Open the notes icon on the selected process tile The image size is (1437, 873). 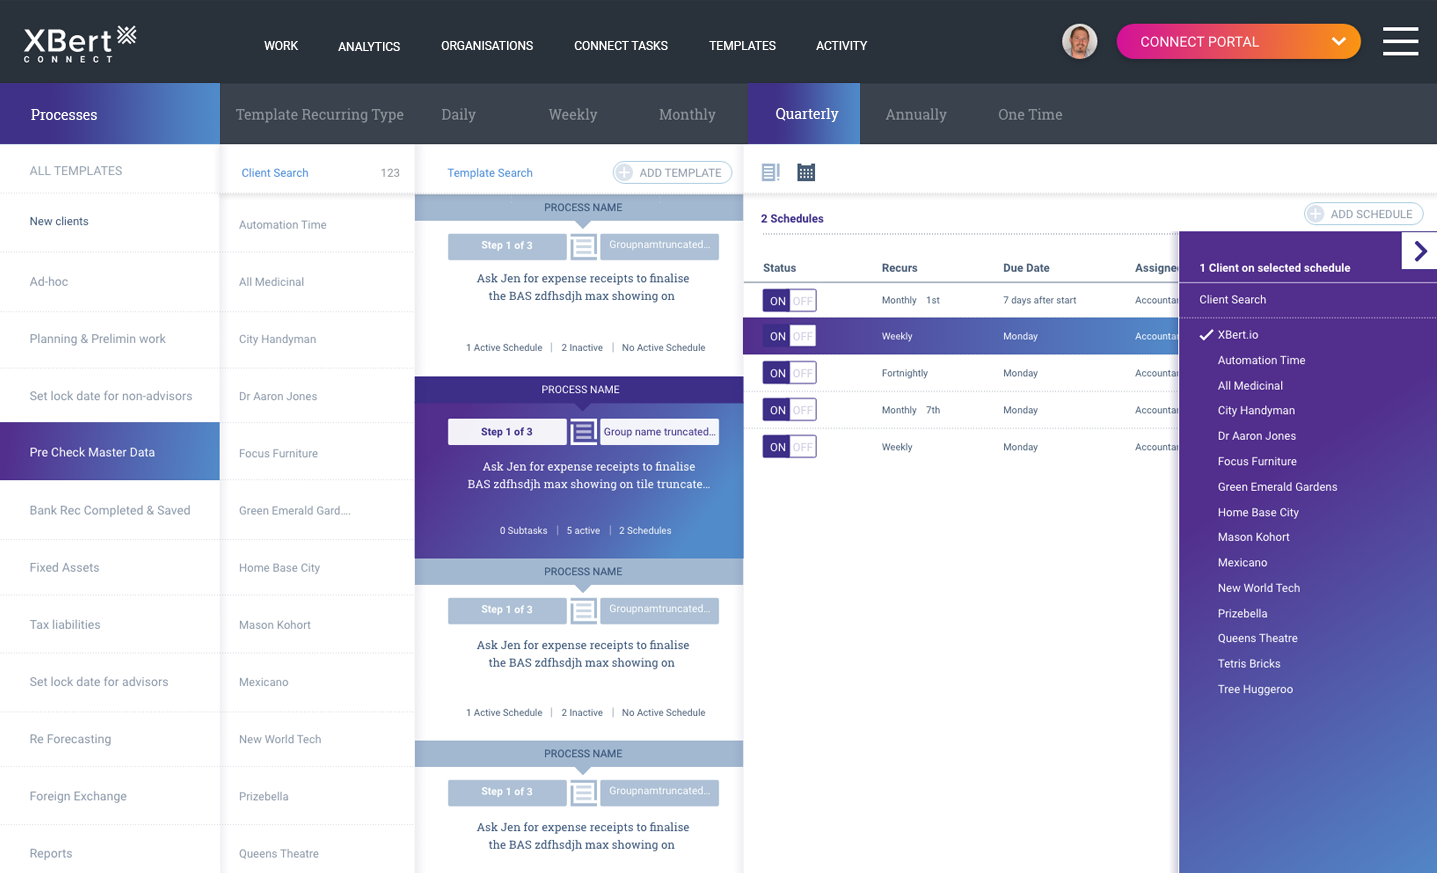[x=583, y=431]
